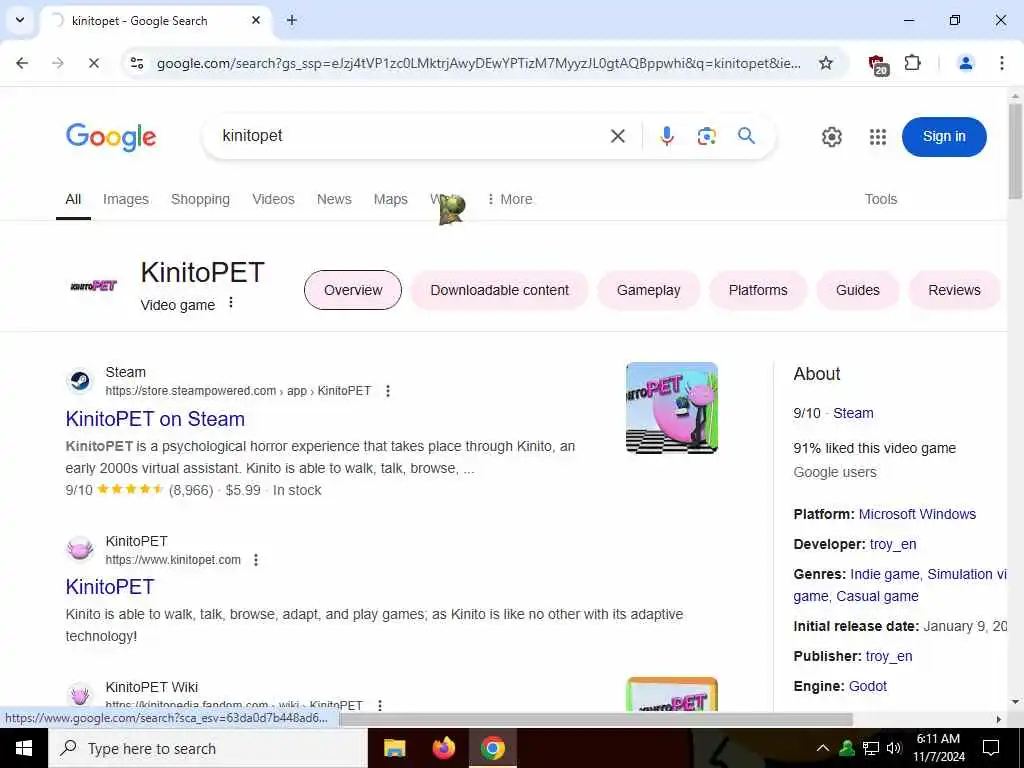Open a new browser tab
Viewport: 1024px width, 768px height.
292,20
